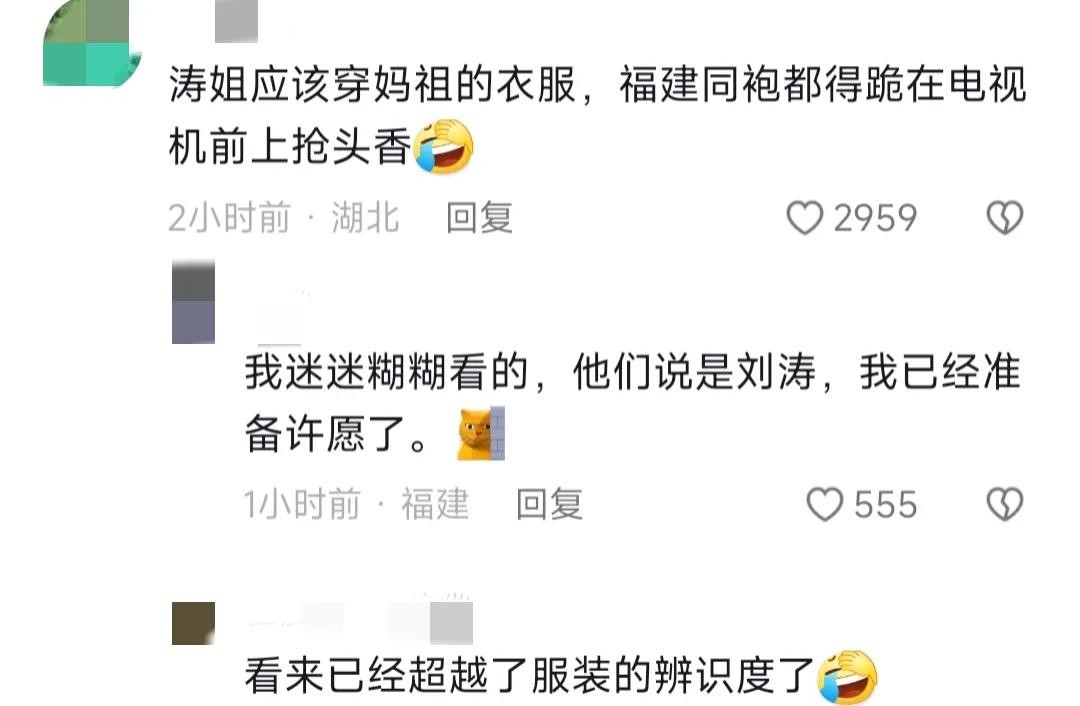Tap the 555 like count

pos(886,505)
